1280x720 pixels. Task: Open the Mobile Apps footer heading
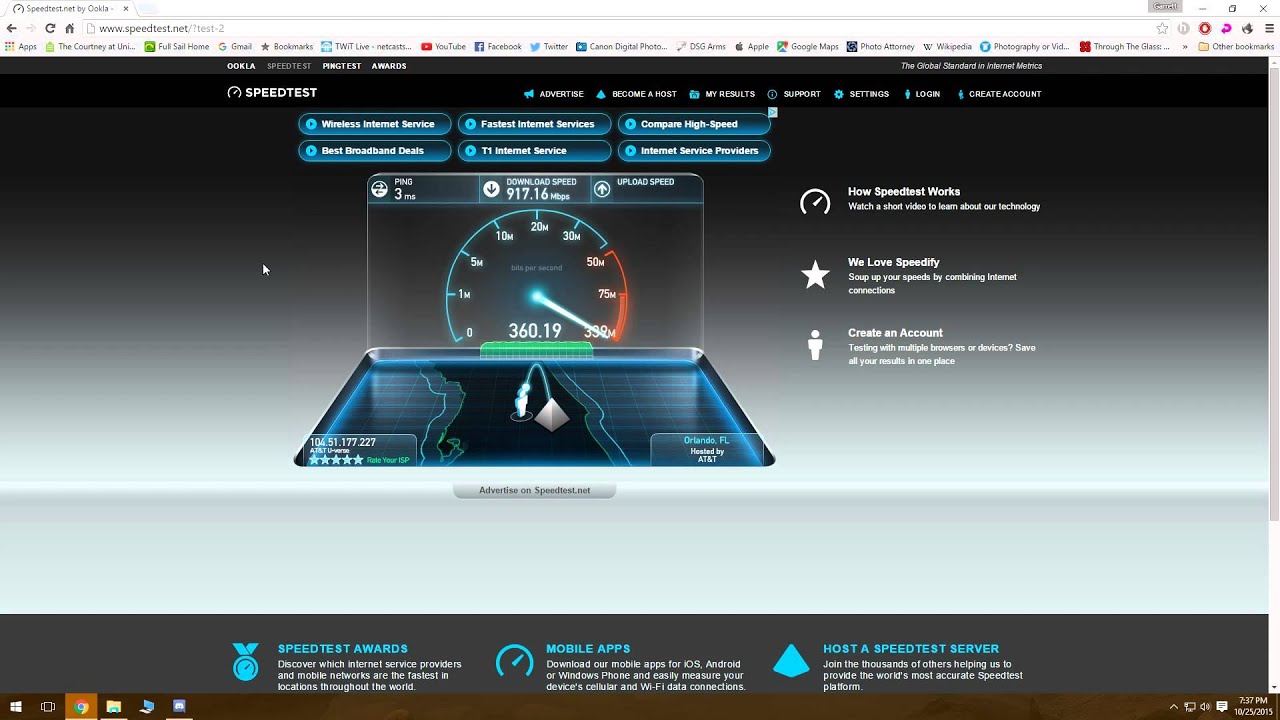coord(588,649)
